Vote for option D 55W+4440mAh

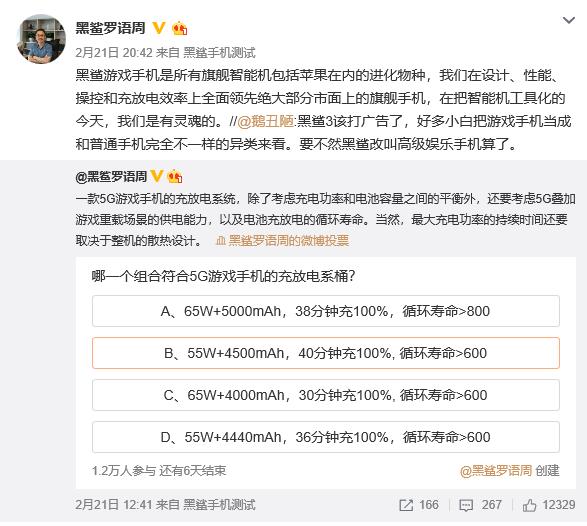pos(326,437)
